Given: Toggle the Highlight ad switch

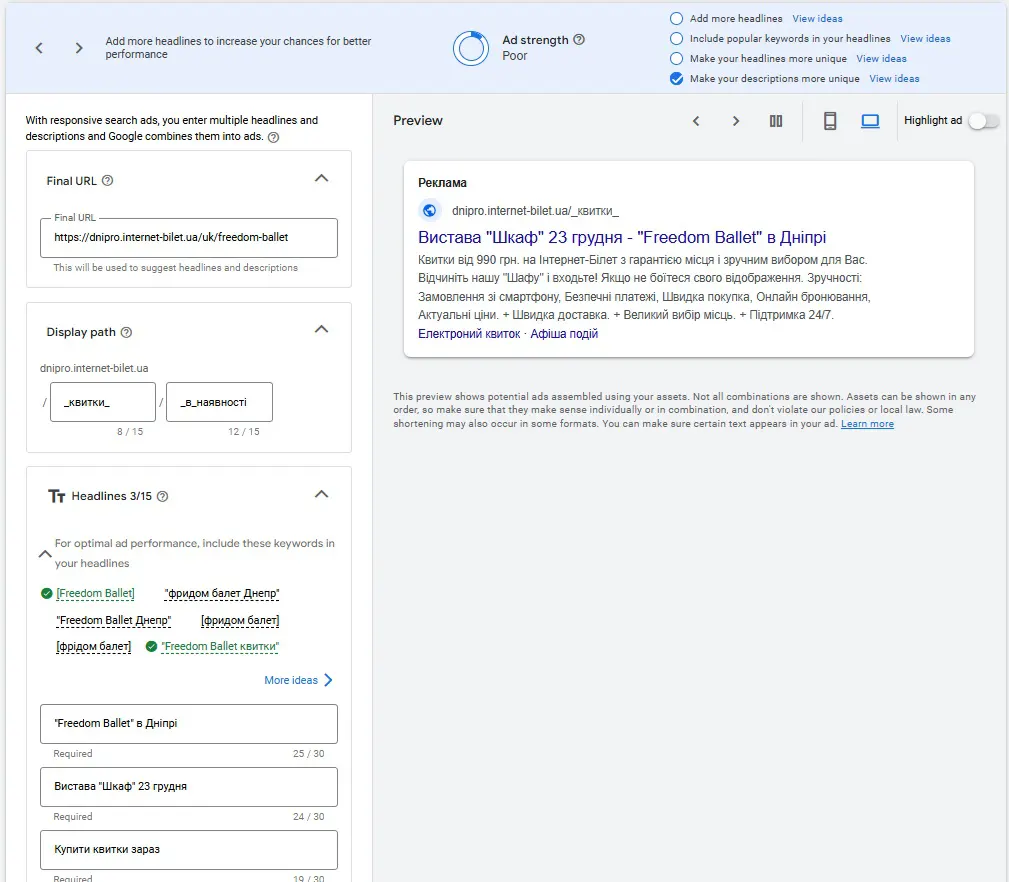Looking at the screenshot, I should (983, 121).
